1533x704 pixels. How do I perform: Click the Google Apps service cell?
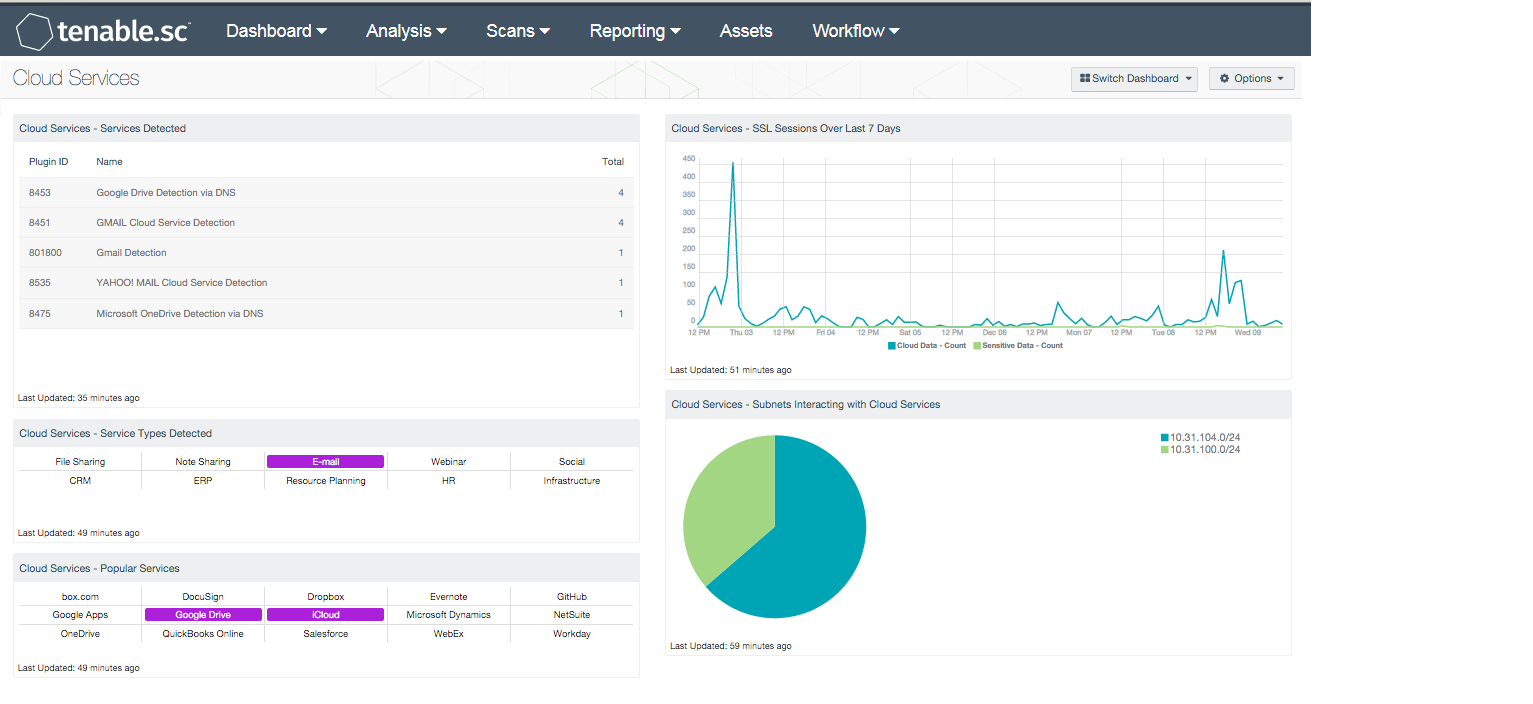click(x=80, y=615)
